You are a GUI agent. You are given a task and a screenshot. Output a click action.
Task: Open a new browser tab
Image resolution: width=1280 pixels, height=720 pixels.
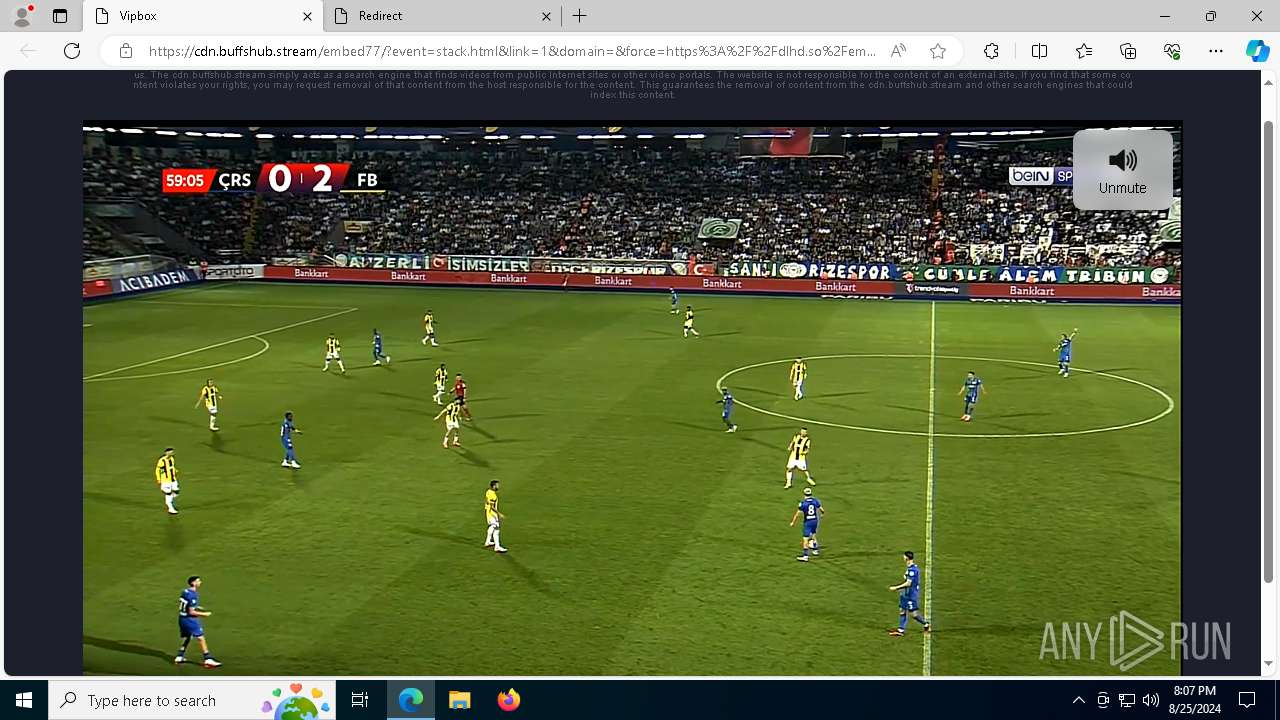click(x=580, y=16)
